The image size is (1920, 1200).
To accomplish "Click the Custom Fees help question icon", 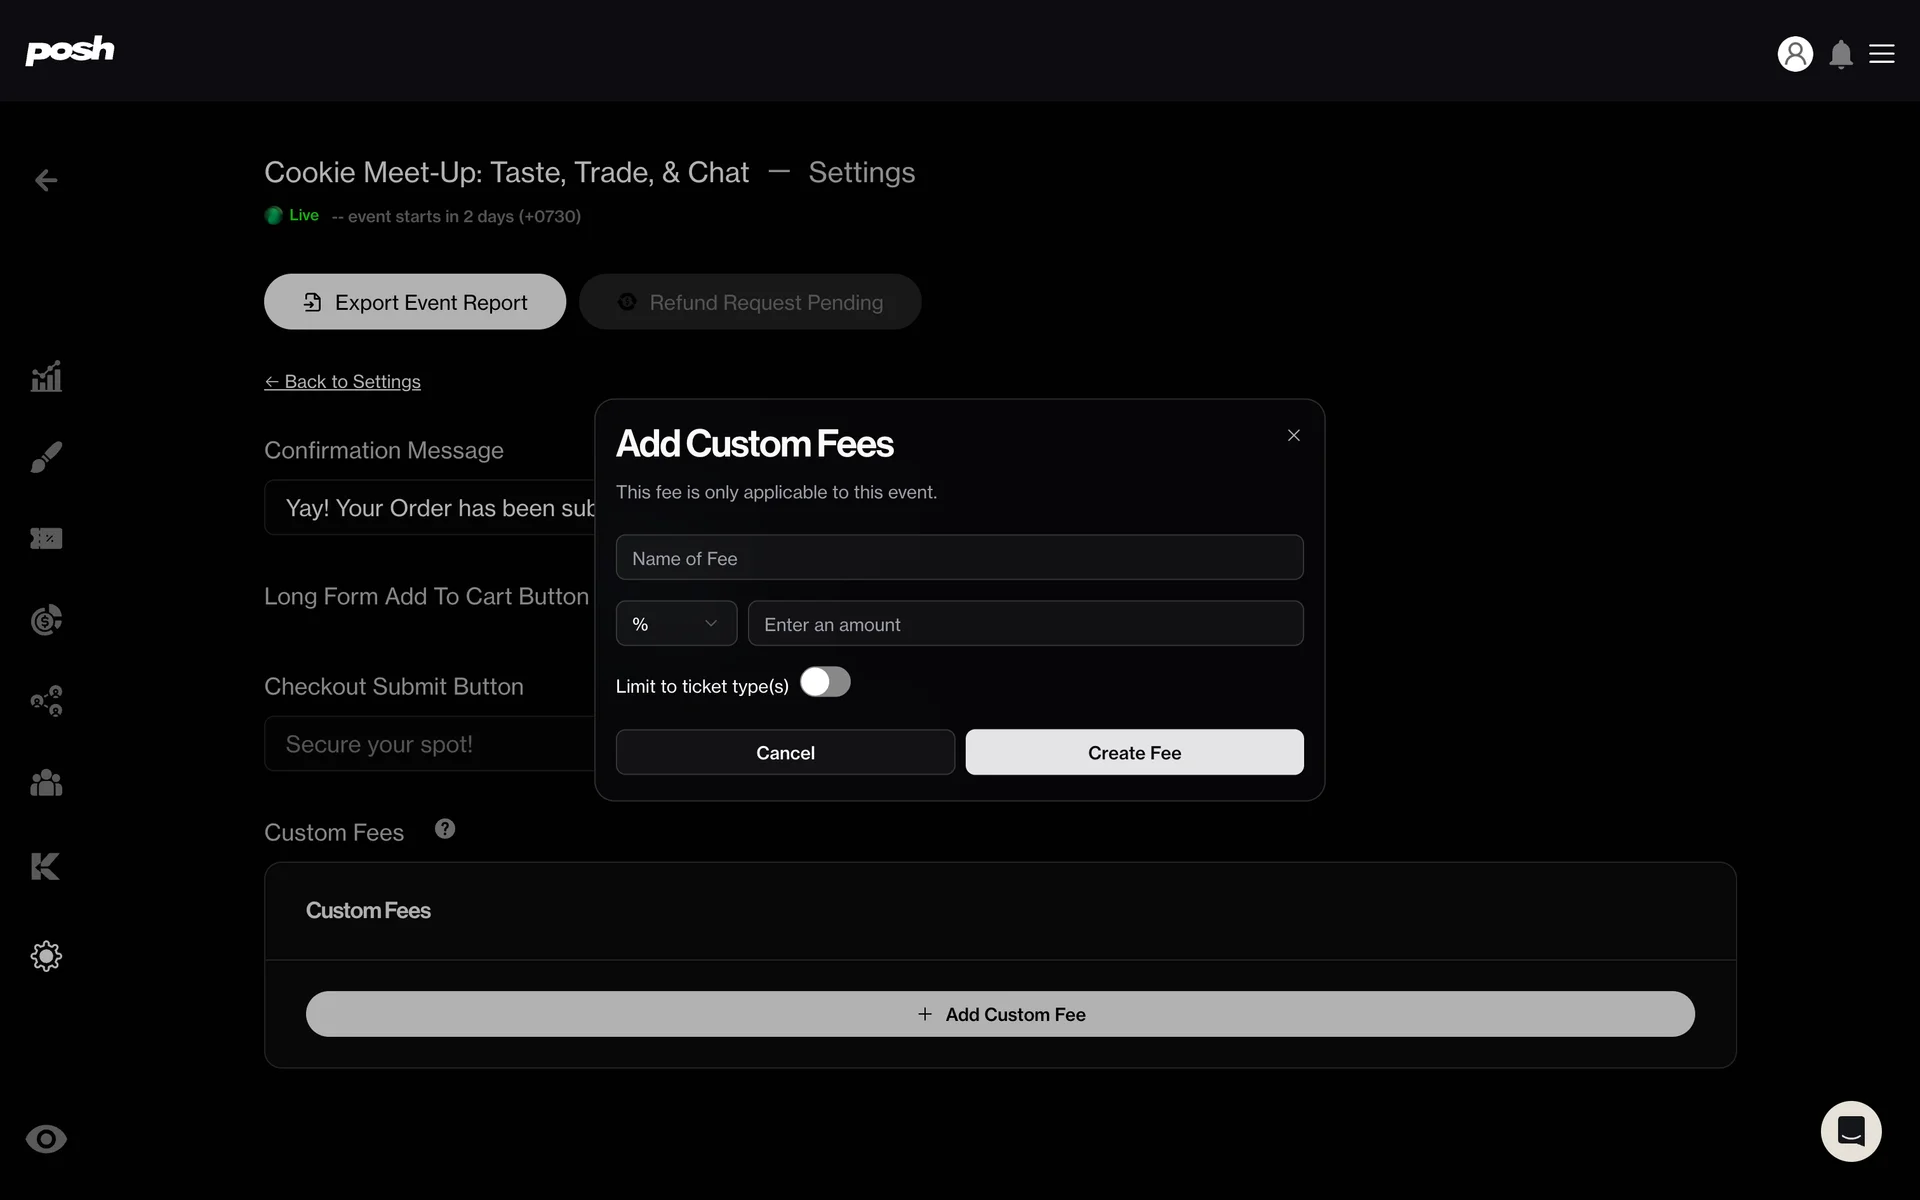I will pos(445,829).
